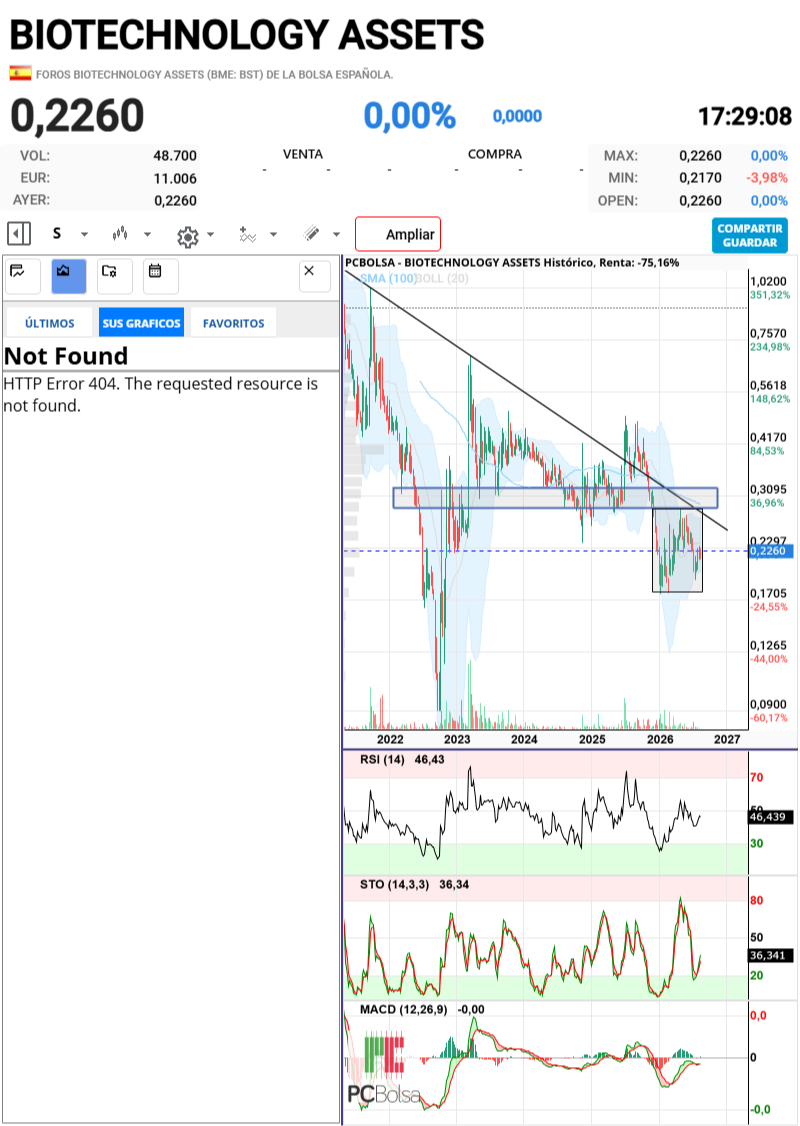Open the S timeframe selector
This screenshot has height=1126, width=800.
coord(57,234)
